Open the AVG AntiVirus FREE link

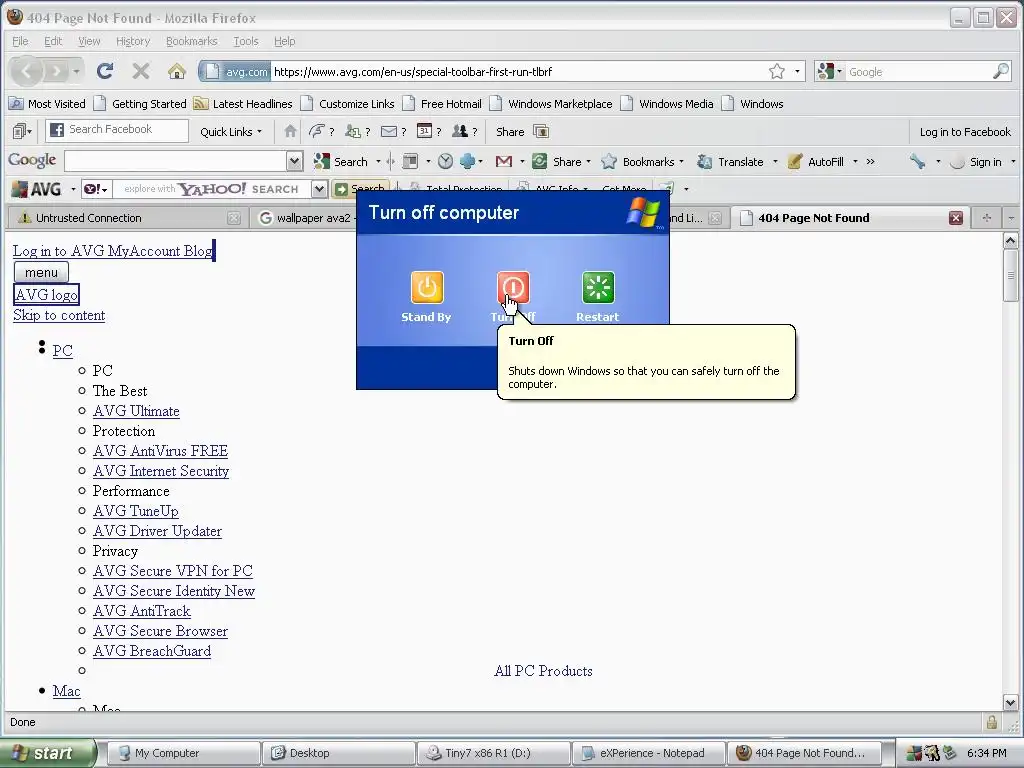(160, 451)
